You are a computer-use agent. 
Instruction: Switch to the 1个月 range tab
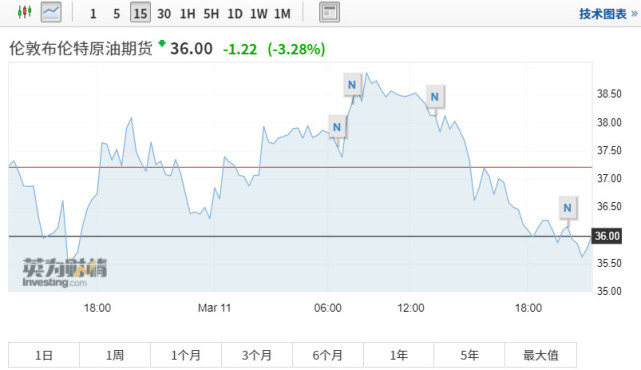click(186, 355)
